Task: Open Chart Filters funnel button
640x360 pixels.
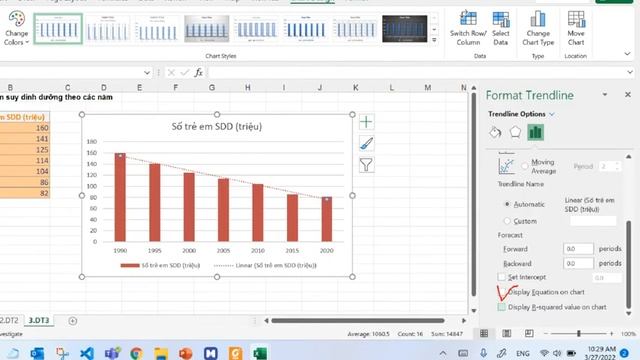Action: pos(366,165)
